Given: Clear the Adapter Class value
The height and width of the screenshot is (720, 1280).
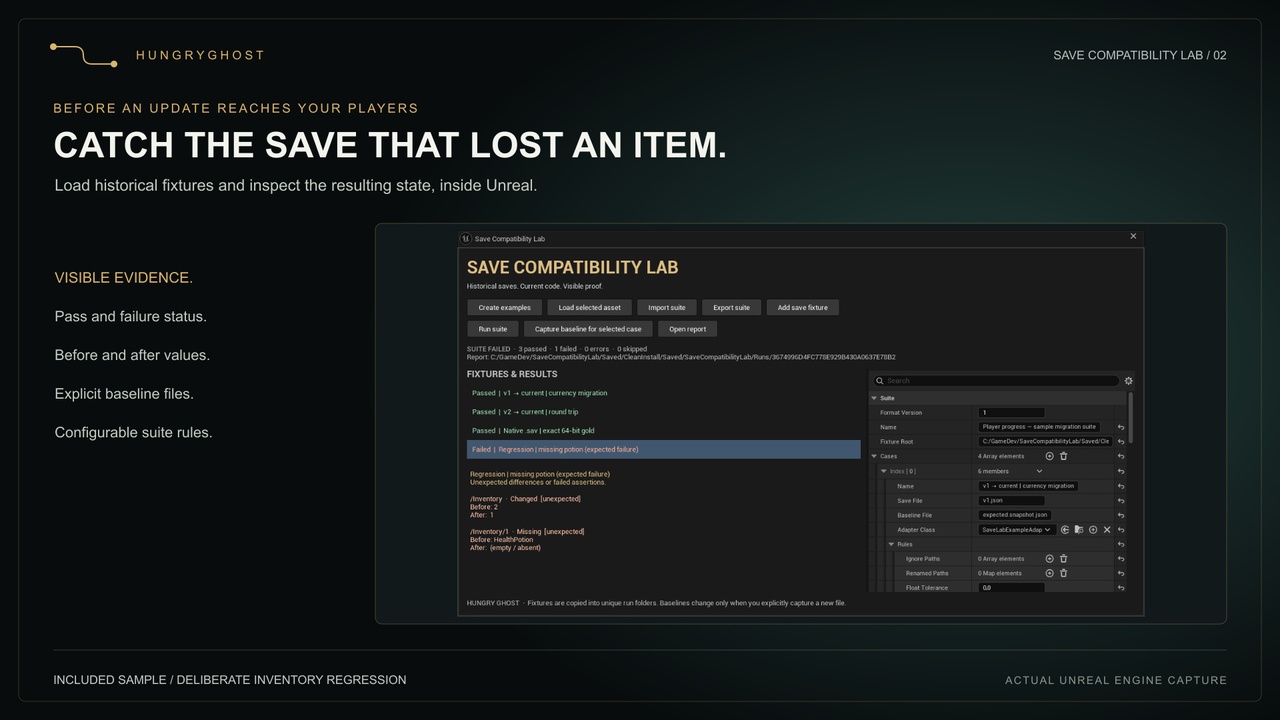Looking at the screenshot, I should click(x=1107, y=530).
